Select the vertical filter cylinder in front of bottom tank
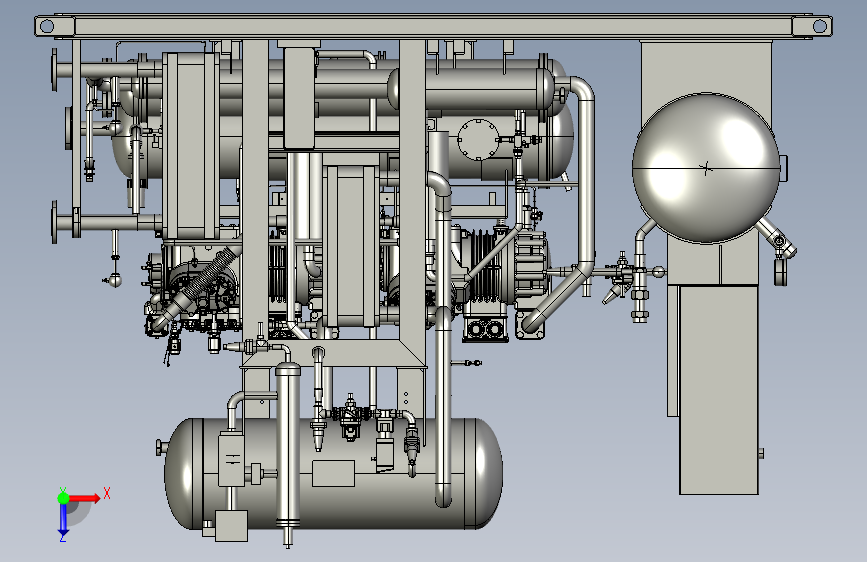The width and height of the screenshot is (867, 562). click(287, 448)
